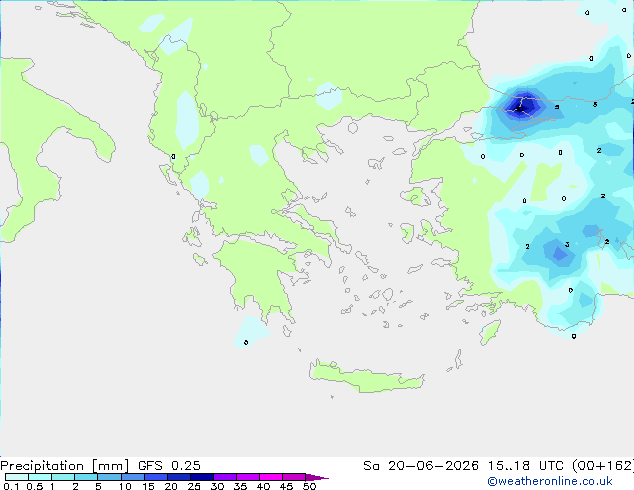This screenshot has width=634, height=490.
Task: Select the 2–5 mm legend color swatch
Action: click(86, 477)
